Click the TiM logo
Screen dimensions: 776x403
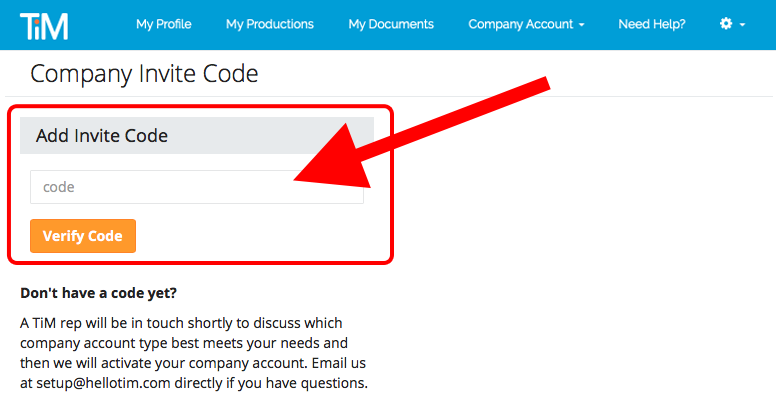[x=44, y=26]
